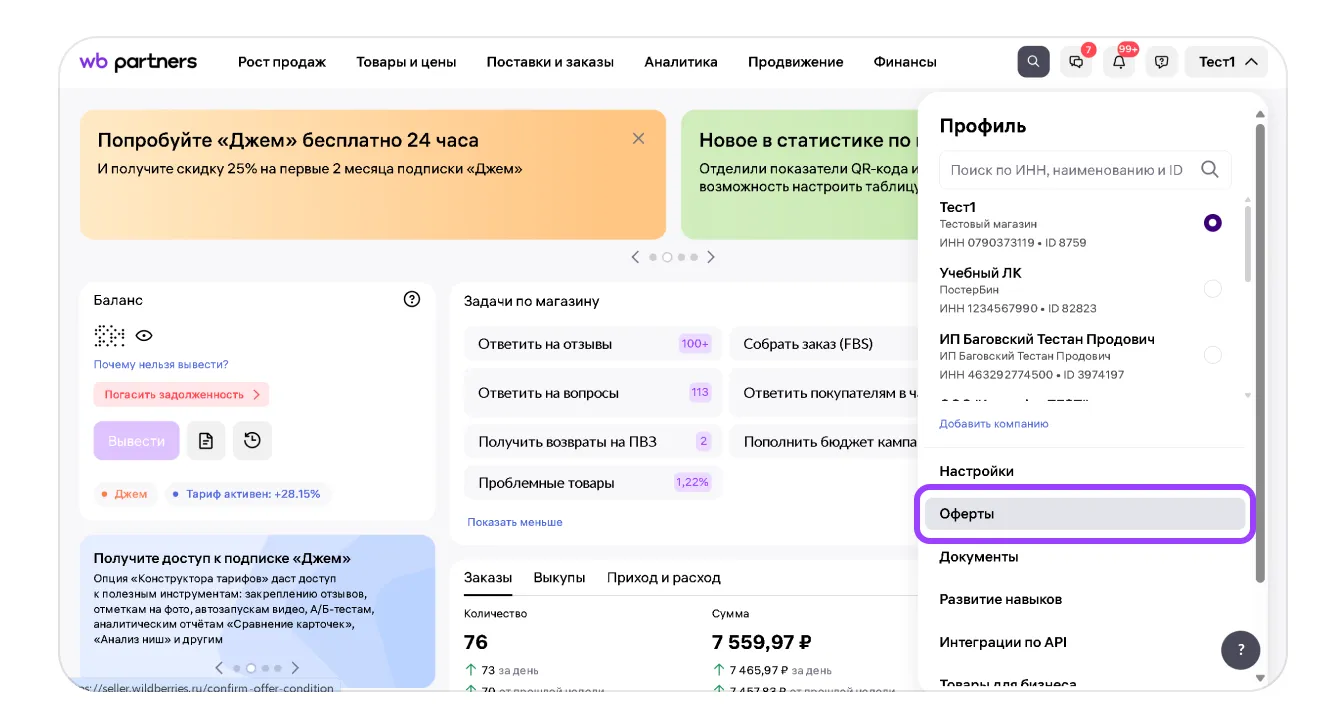Screen dimensions: 1344x728
Task: Switch to the Выкупы tab
Action: pyautogui.click(x=559, y=578)
